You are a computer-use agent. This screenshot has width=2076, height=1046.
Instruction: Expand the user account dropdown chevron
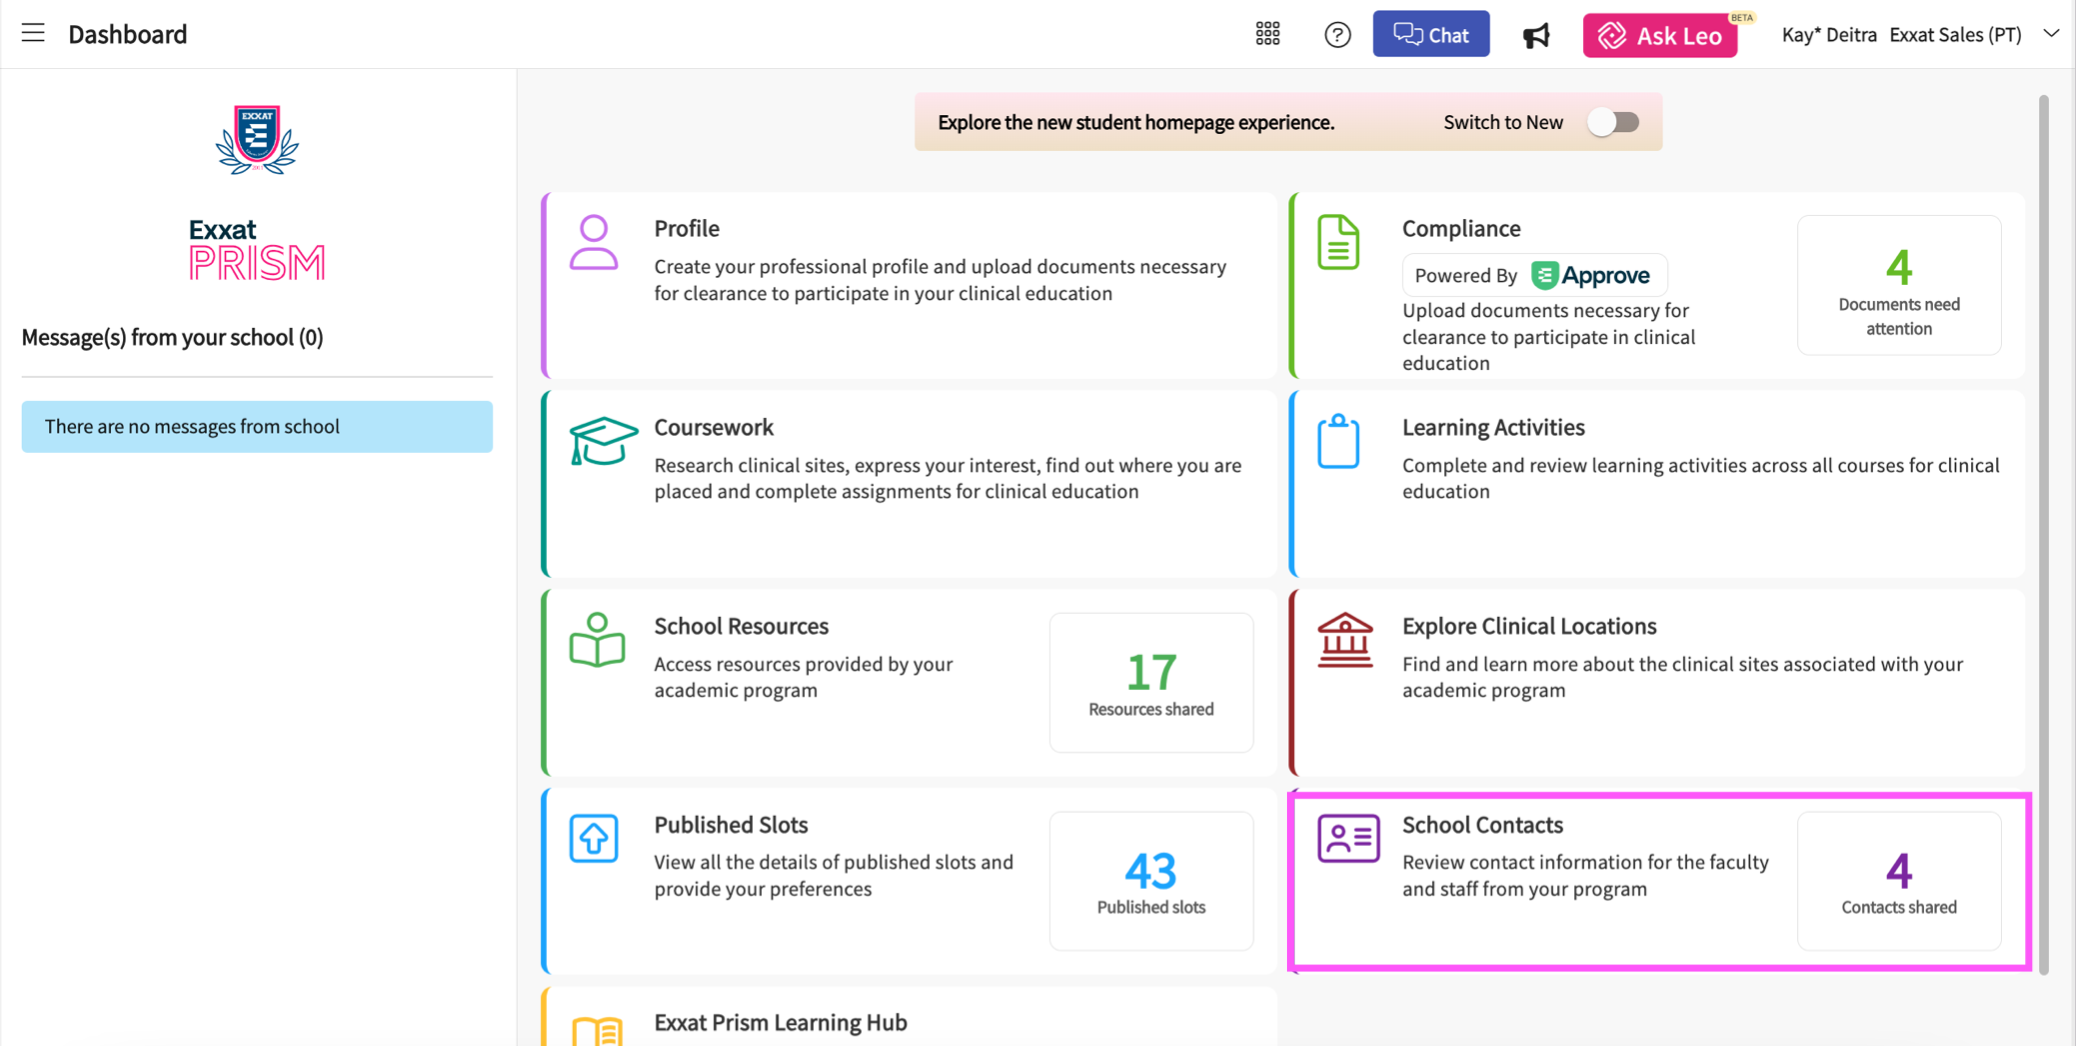tap(2050, 33)
